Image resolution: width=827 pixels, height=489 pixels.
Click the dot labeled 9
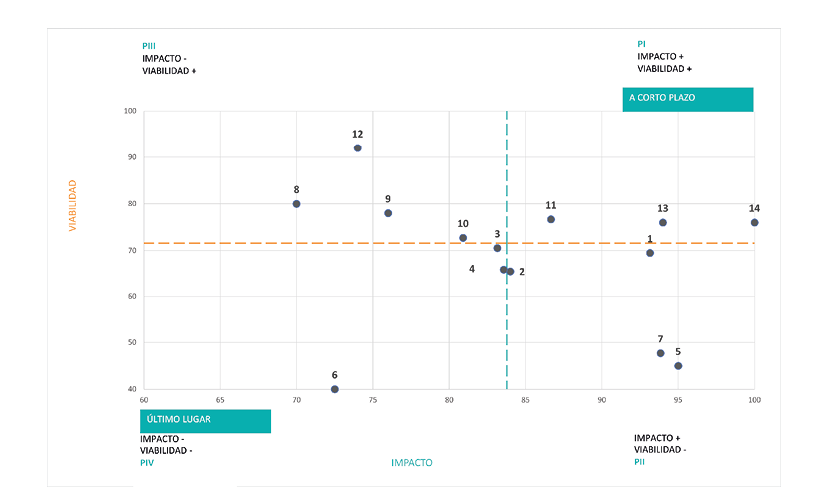pyautogui.click(x=388, y=213)
